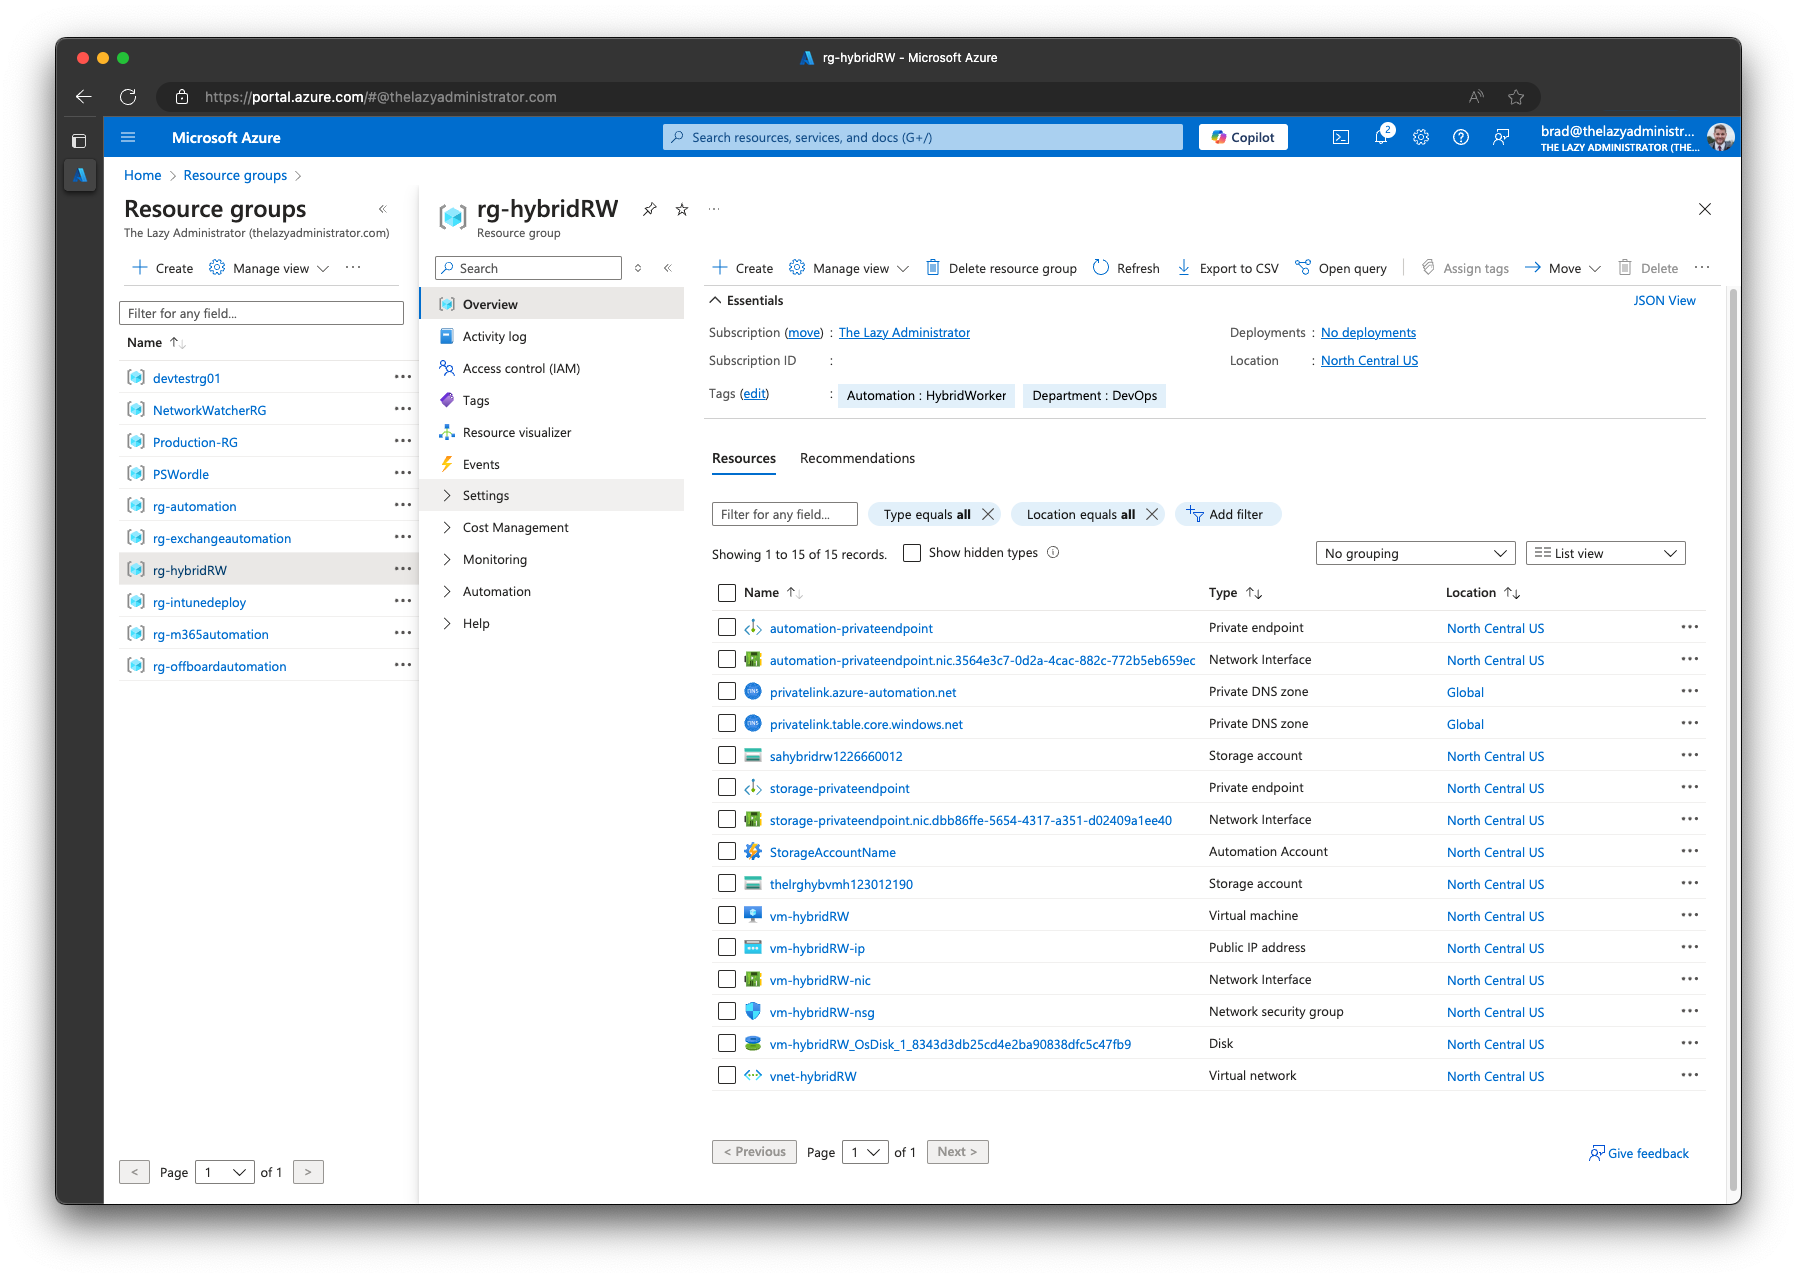Open the List view dropdown
Image resolution: width=1797 pixels, height=1278 pixels.
[1605, 553]
